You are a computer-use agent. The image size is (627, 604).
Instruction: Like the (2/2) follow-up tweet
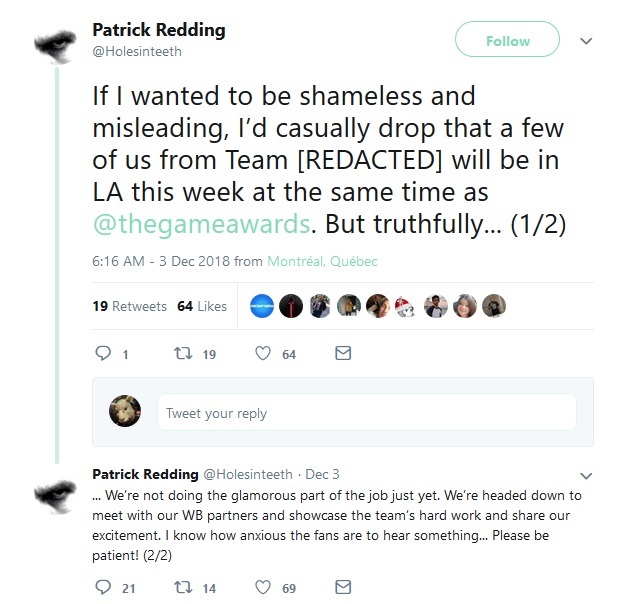[x=264, y=588]
